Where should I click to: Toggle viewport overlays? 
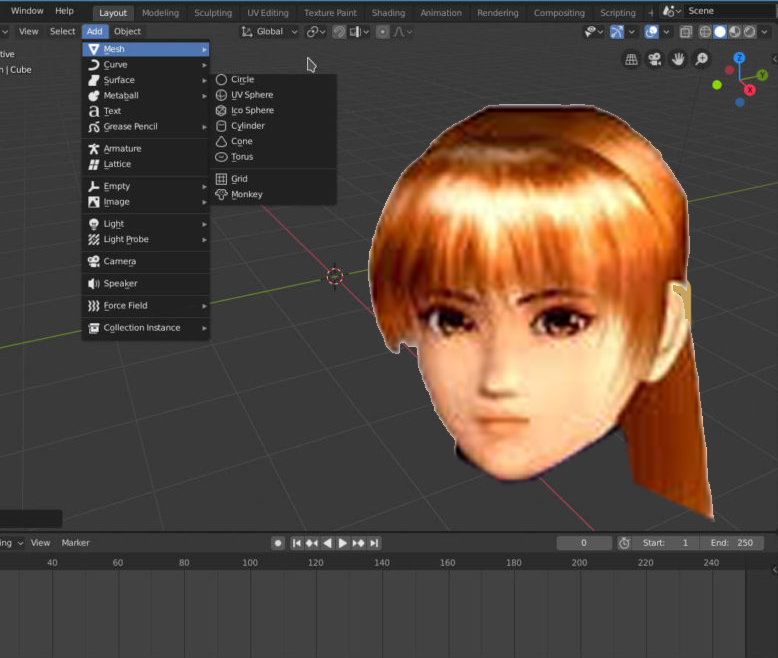click(x=651, y=32)
